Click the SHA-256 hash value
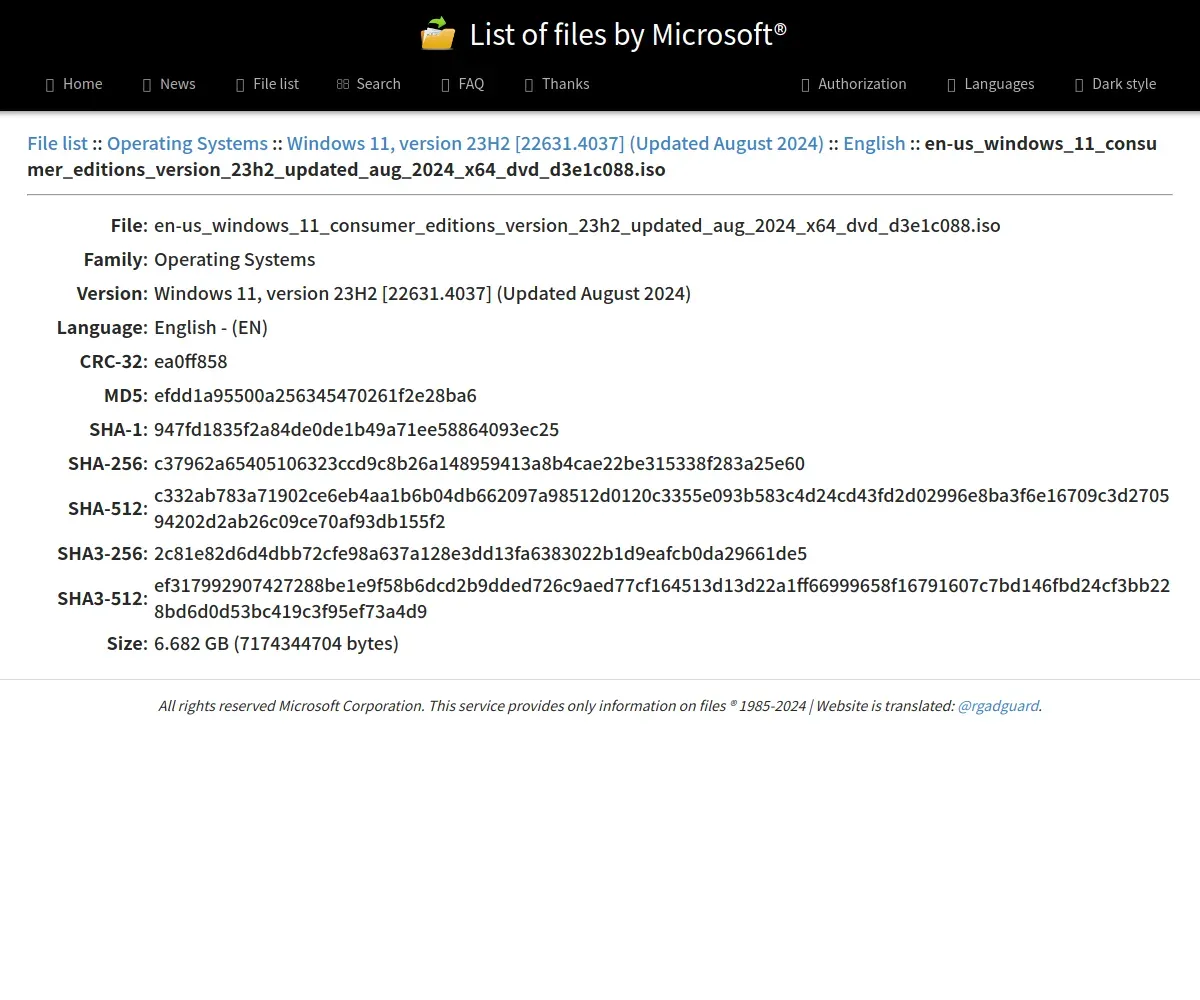The width and height of the screenshot is (1200, 1000). pyautogui.click(x=479, y=464)
